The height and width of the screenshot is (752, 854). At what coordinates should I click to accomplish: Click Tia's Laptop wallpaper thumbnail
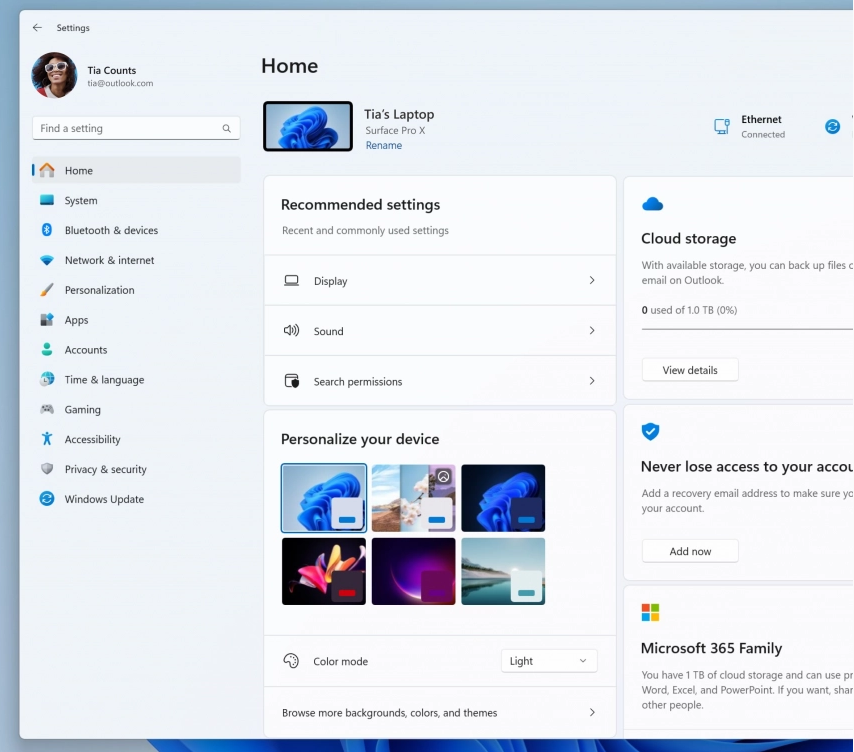[x=308, y=126]
